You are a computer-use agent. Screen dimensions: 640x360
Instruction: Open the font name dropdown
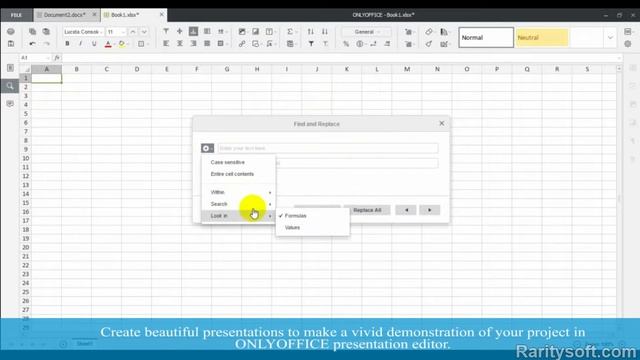[x=83, y=31]
